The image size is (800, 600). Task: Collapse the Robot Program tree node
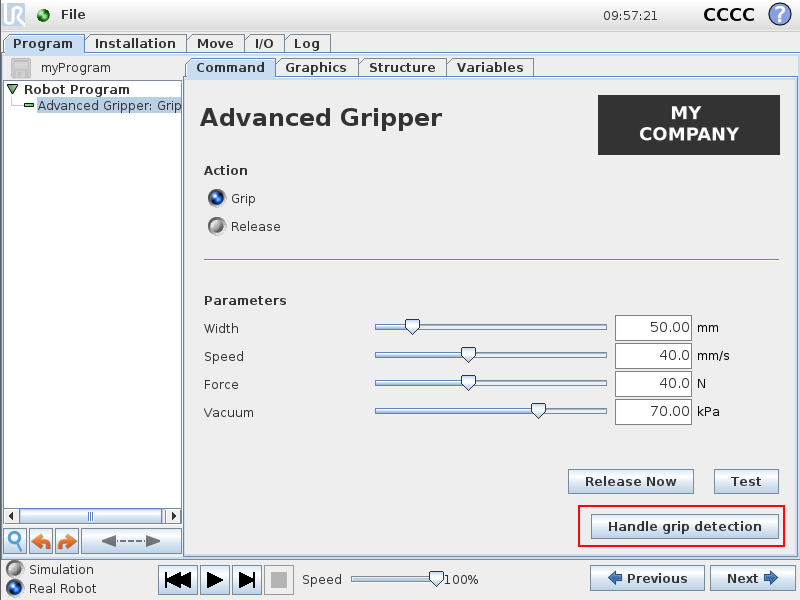13,90
